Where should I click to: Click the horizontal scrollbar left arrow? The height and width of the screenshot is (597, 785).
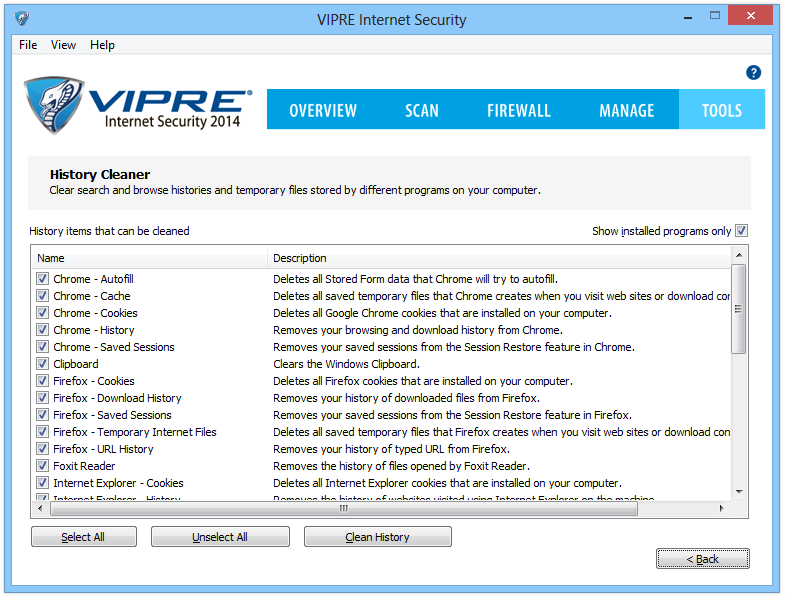[41, 508]
